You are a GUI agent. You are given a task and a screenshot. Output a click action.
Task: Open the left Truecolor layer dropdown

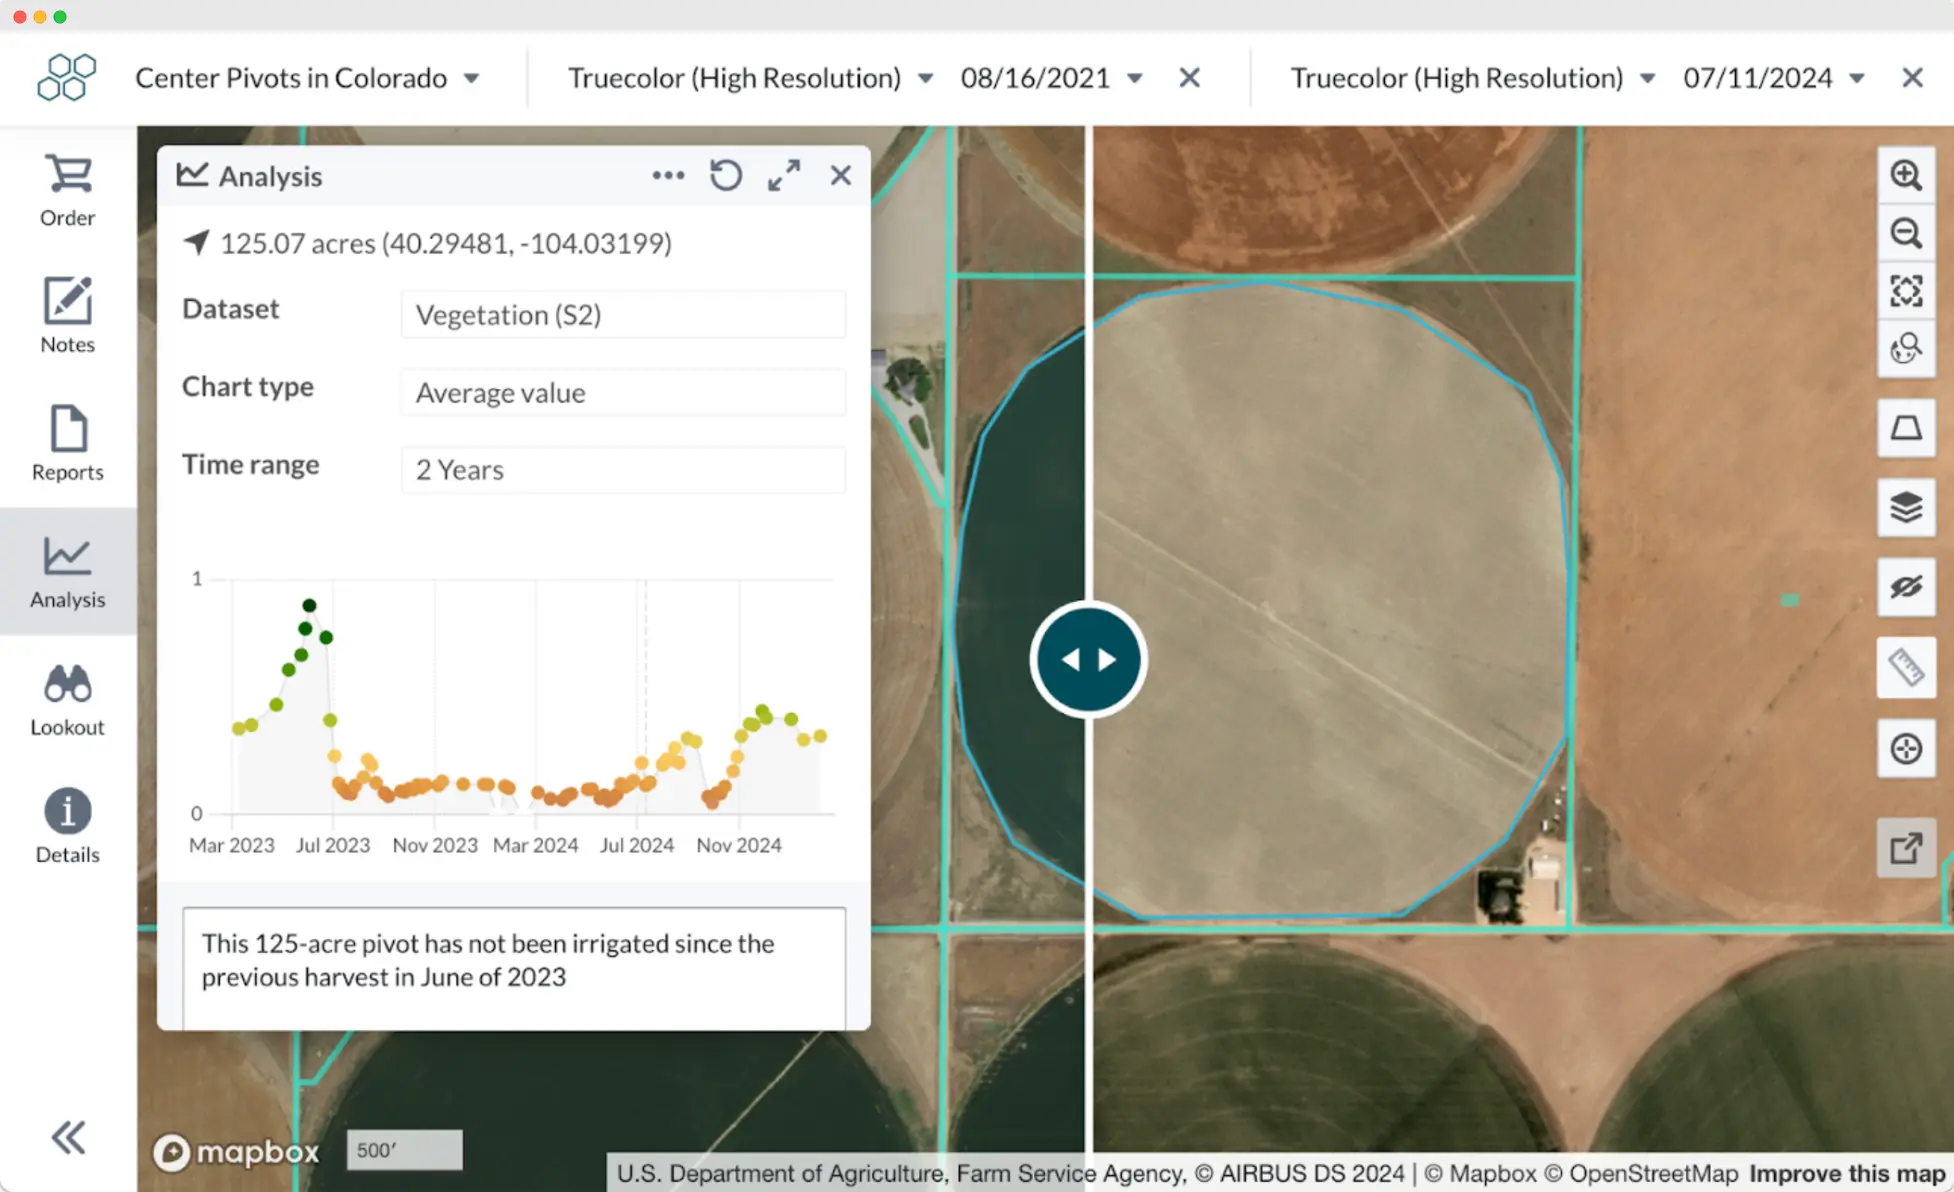(750, 78)
